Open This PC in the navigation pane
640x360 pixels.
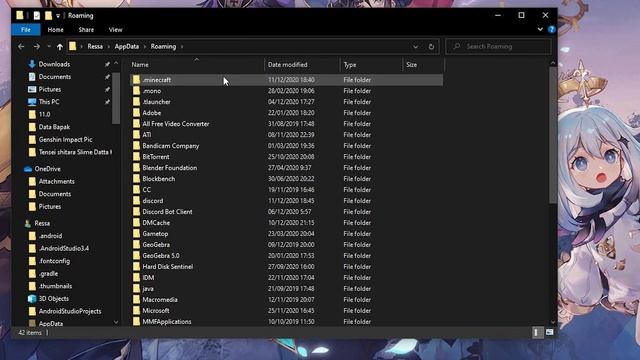point(49,102)
